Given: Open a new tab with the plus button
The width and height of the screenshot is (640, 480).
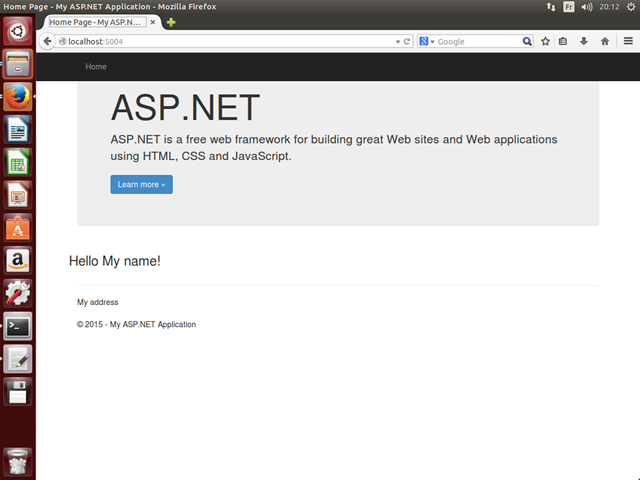Looking at the screenshot, I should pos(171,22).
